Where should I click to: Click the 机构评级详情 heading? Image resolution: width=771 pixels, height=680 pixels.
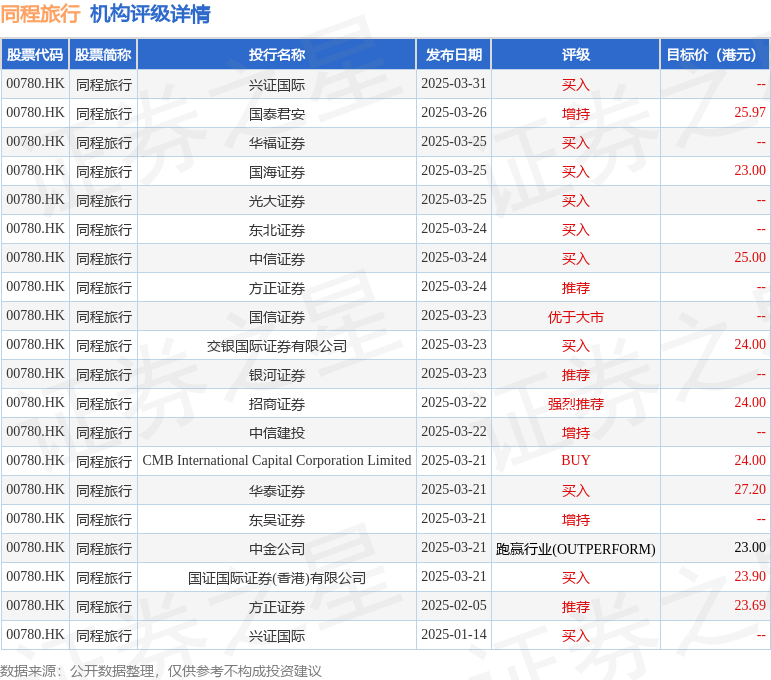point(150,14)
